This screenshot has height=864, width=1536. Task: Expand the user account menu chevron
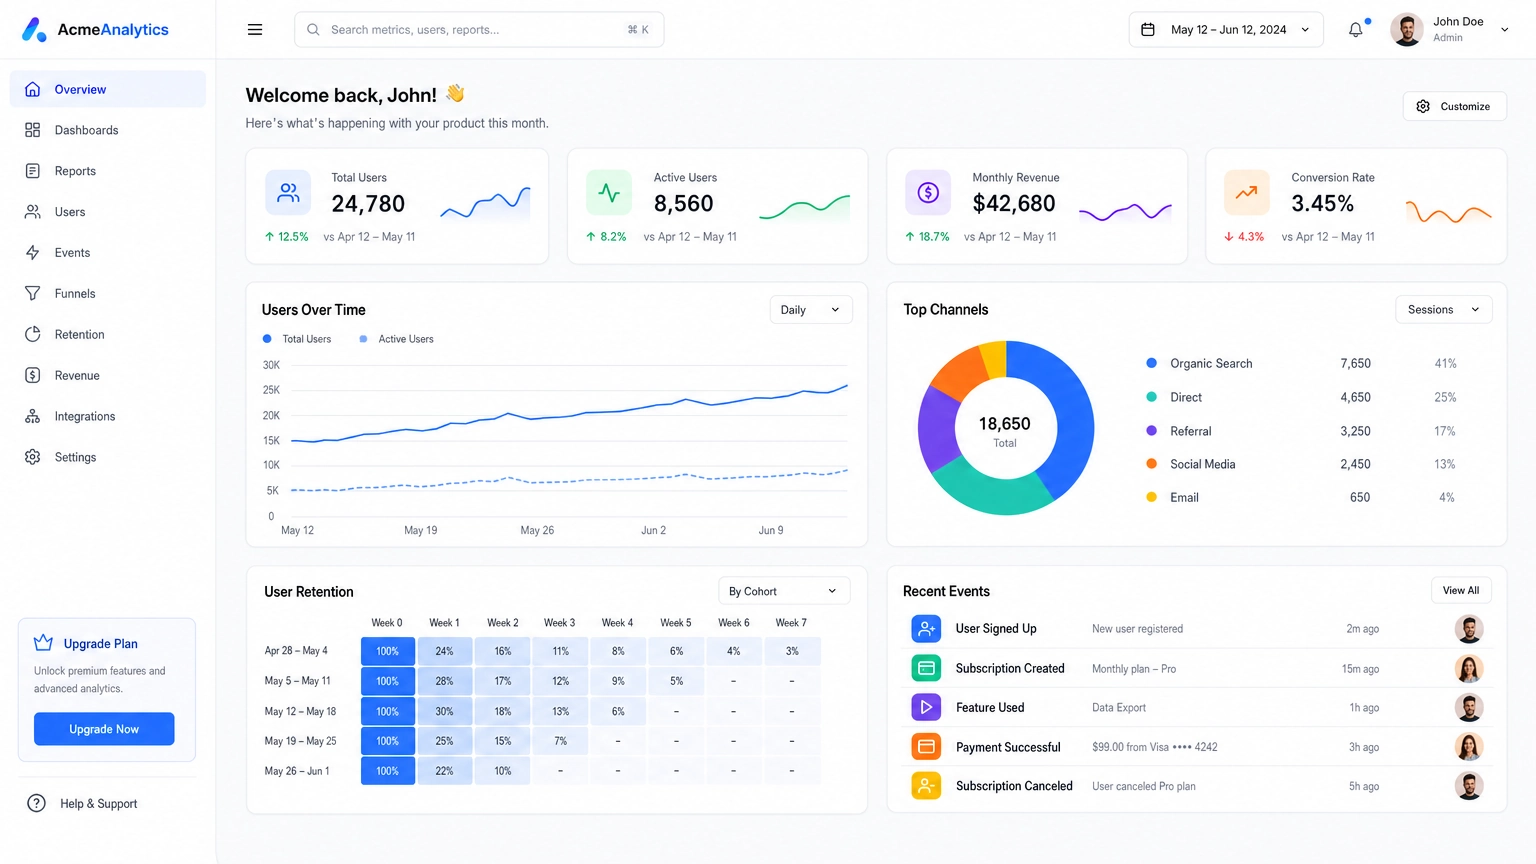[1504, 30]
